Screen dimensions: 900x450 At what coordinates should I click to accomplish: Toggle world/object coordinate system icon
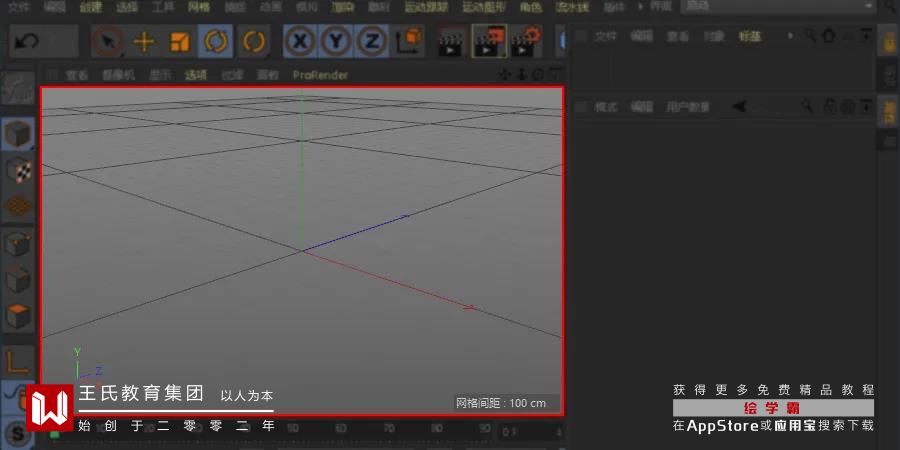[x=409, y=41]
